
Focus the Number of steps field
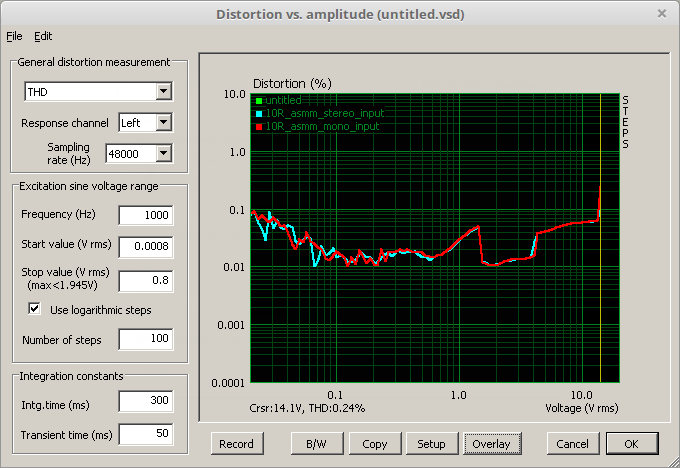145,340
